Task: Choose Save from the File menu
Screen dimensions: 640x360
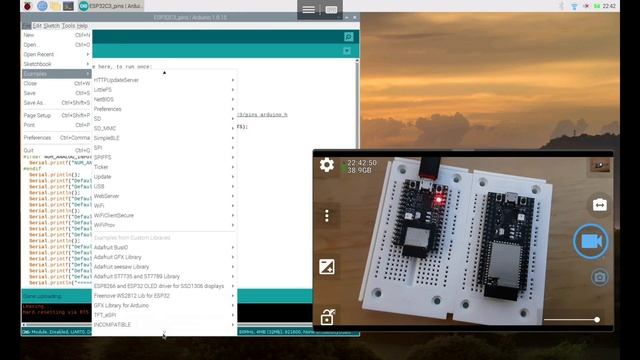Action: [57, 93]
